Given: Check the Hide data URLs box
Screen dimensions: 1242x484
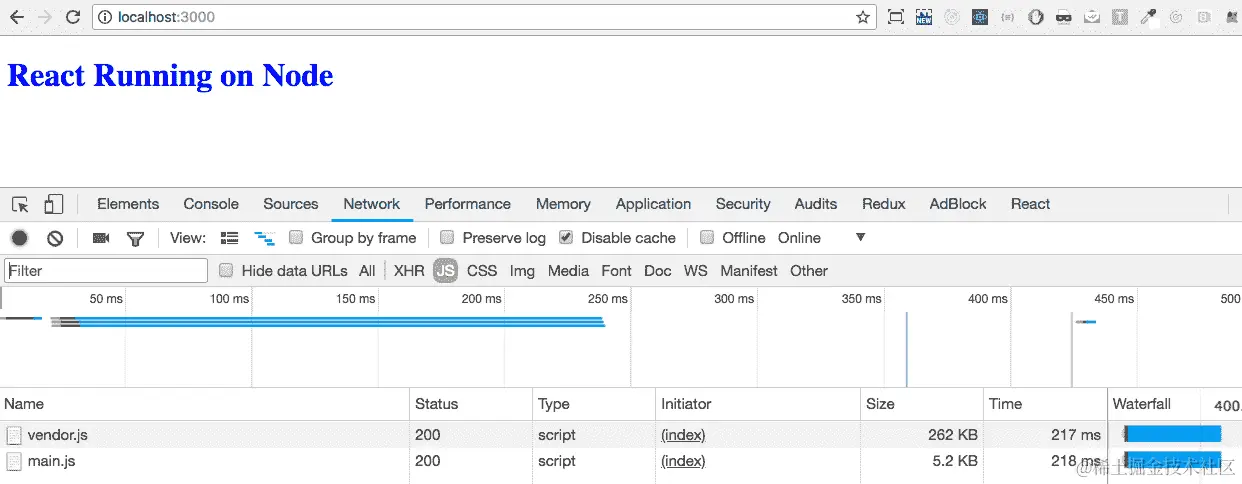Looking at the screenshot, I should [226, 271].
